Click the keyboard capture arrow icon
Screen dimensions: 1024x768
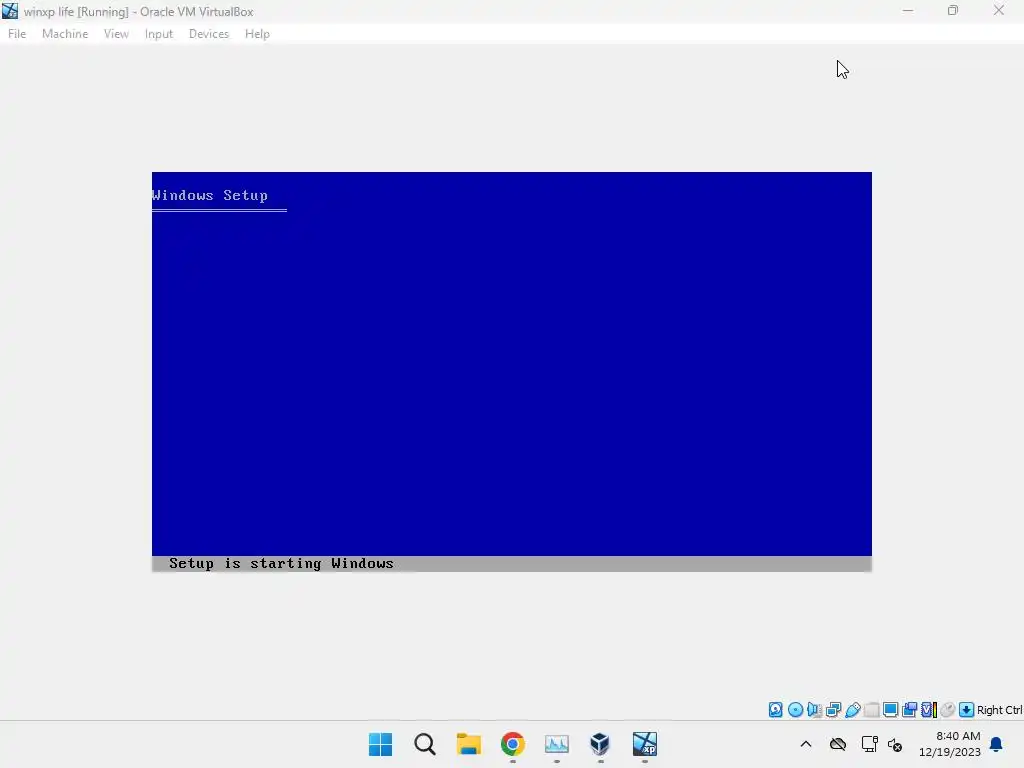point(967,710)
